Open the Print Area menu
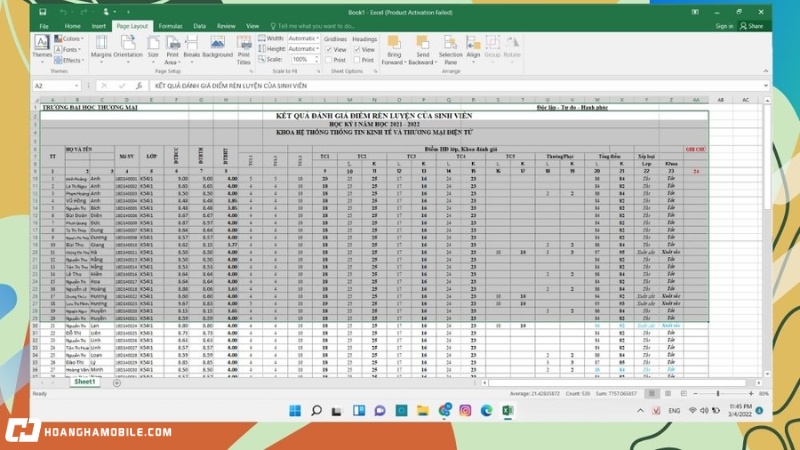Viewport: 800px width, 450px height. (x=172, y=50)
